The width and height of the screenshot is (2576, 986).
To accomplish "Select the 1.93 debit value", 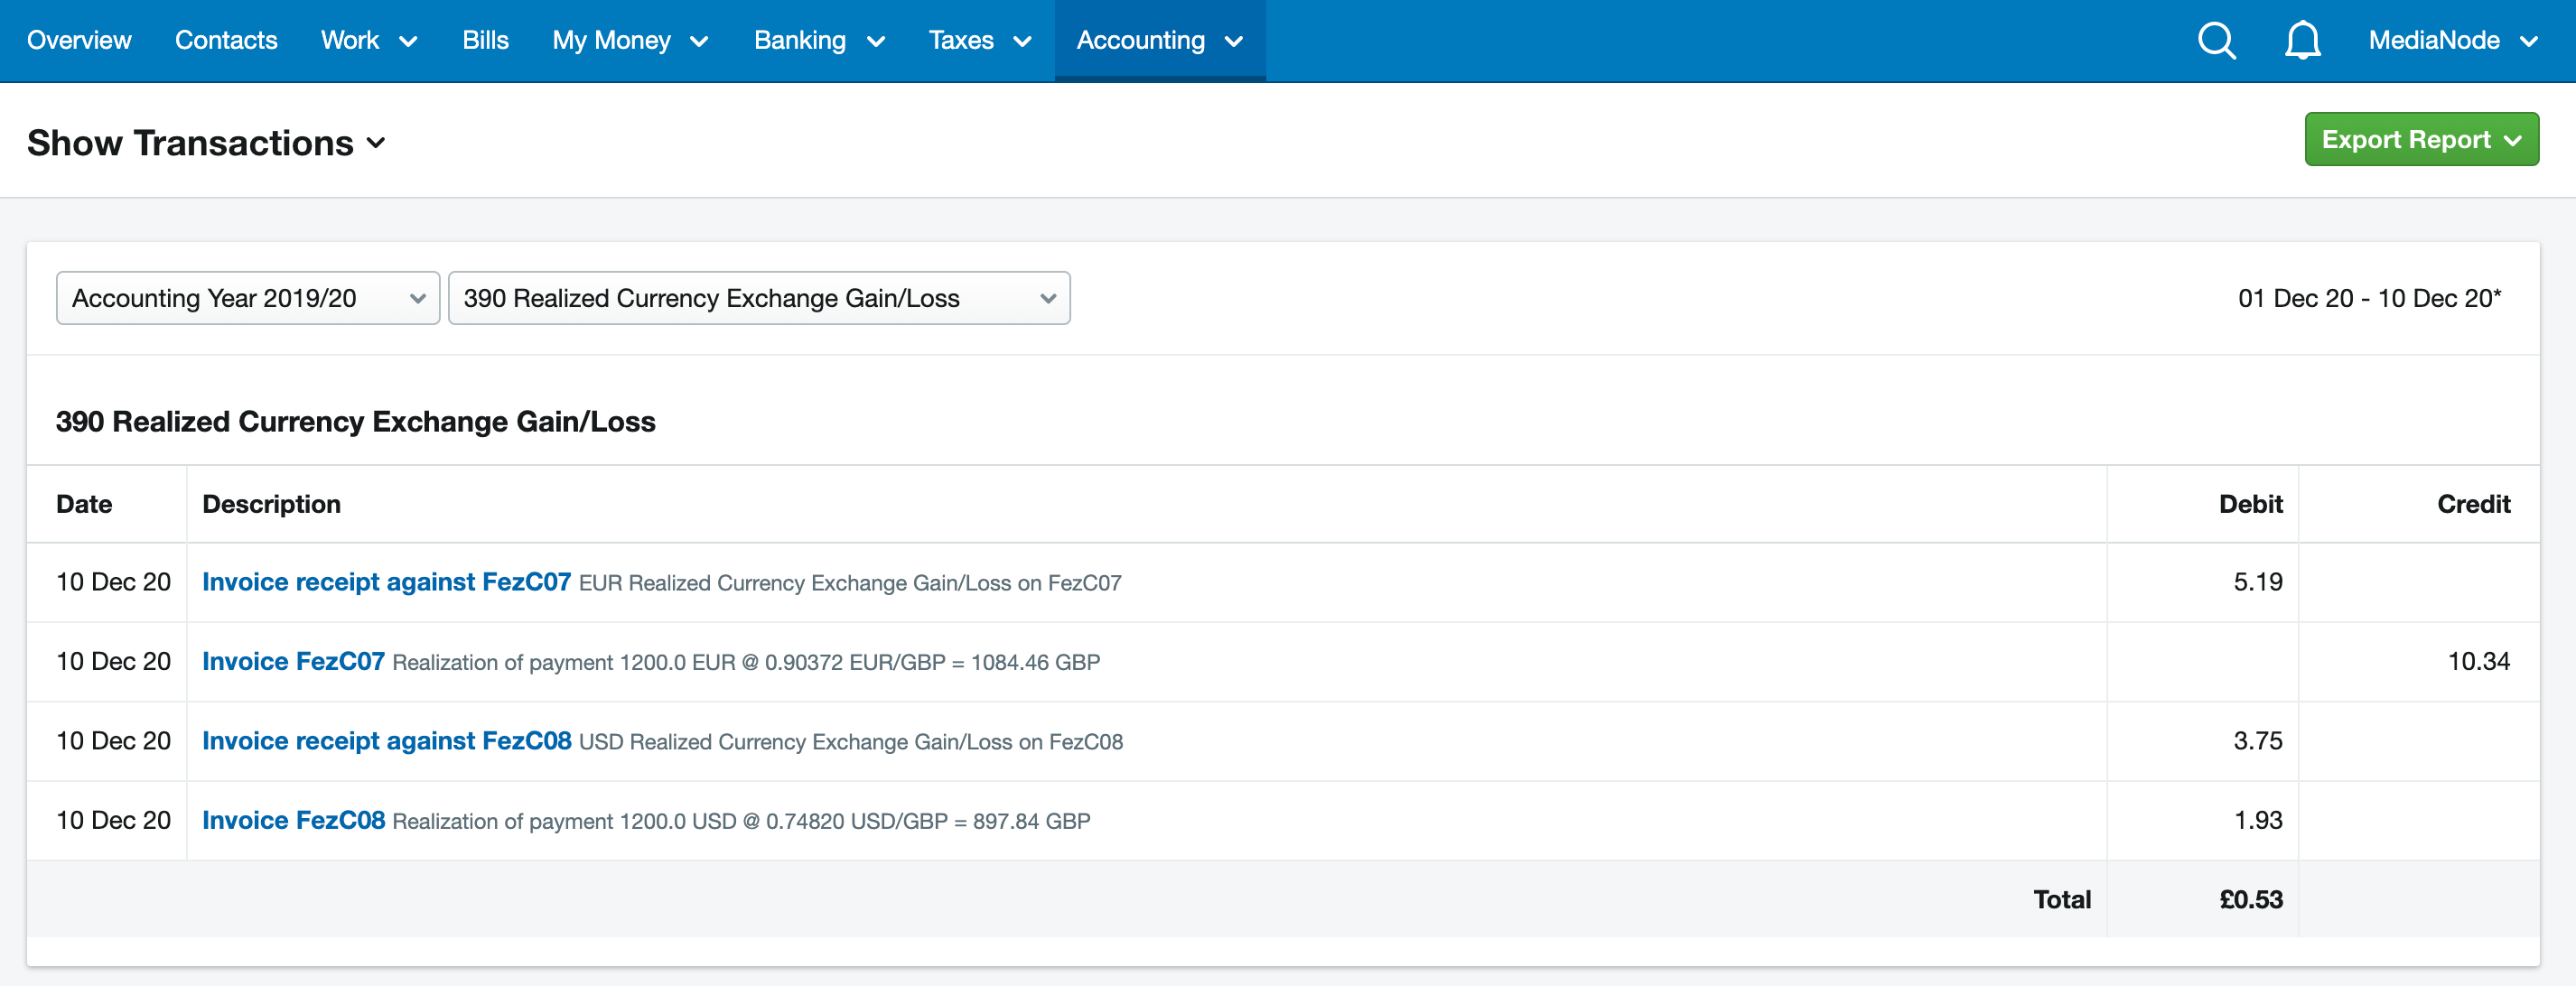I will coord(2258,820).
